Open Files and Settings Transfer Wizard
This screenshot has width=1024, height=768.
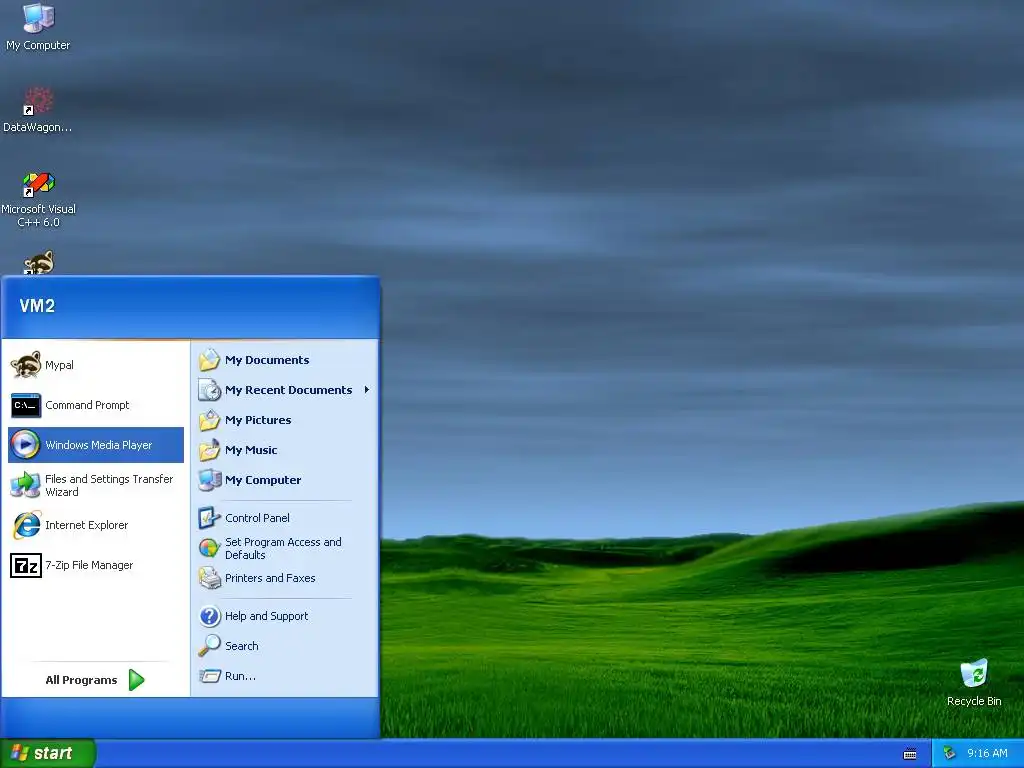pyautogui.click(x=95, y=485)
